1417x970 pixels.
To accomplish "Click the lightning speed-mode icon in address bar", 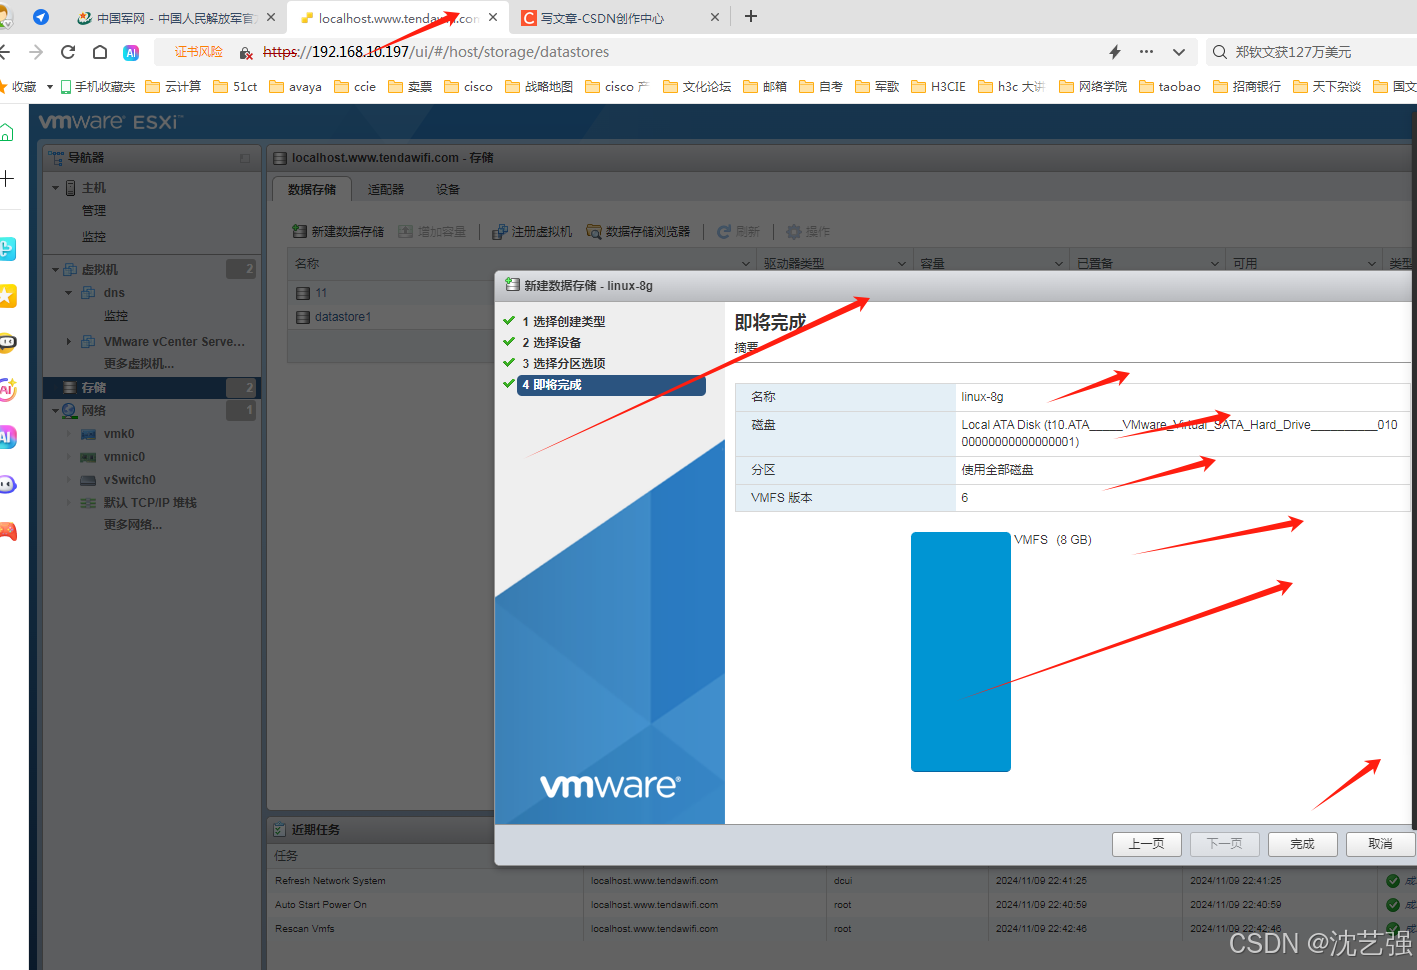I will tap(1115, 52).
